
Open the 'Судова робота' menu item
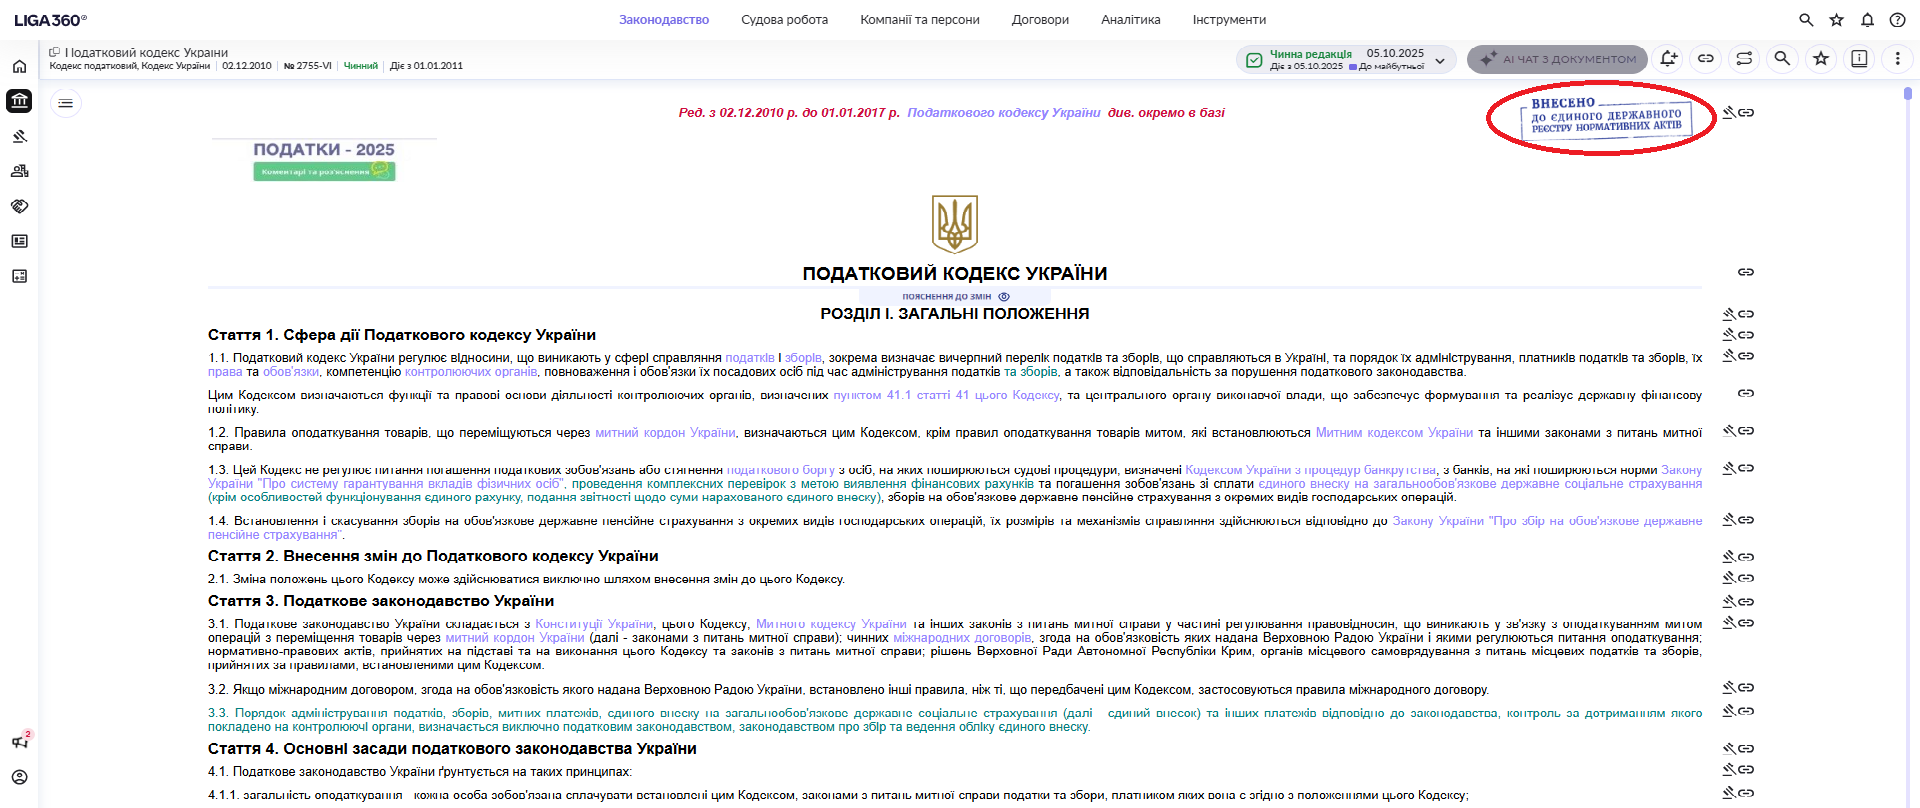pos(784,20)
